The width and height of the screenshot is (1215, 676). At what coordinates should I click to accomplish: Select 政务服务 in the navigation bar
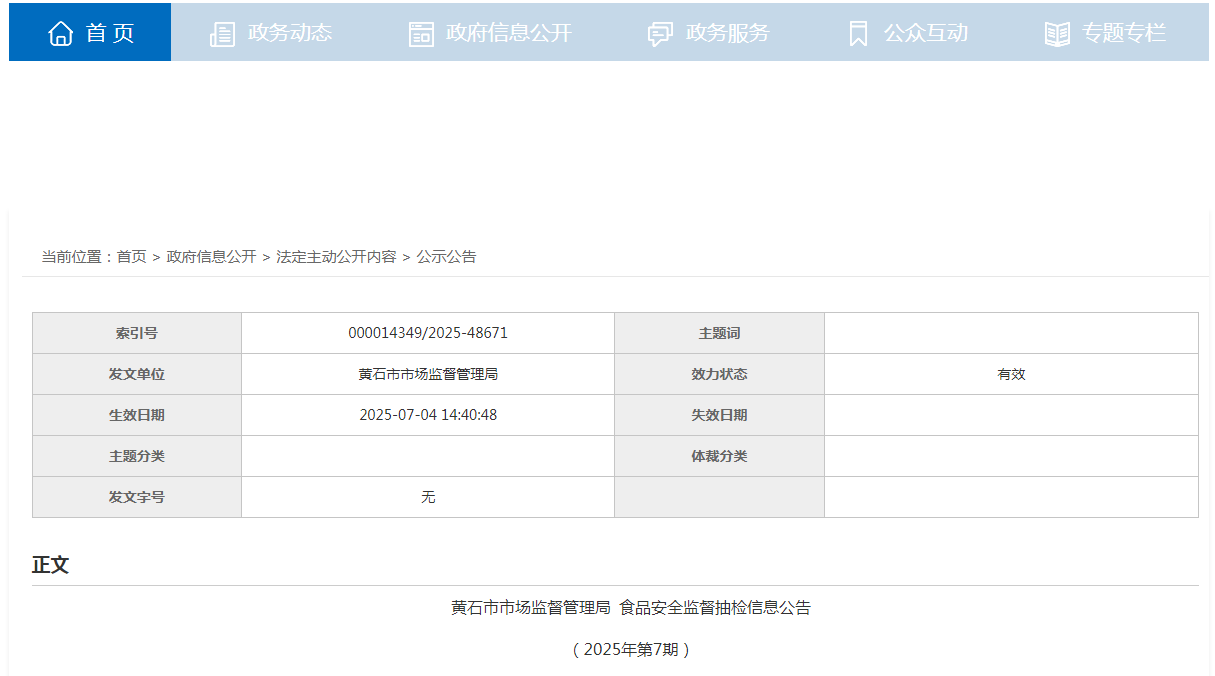(708, 32)
